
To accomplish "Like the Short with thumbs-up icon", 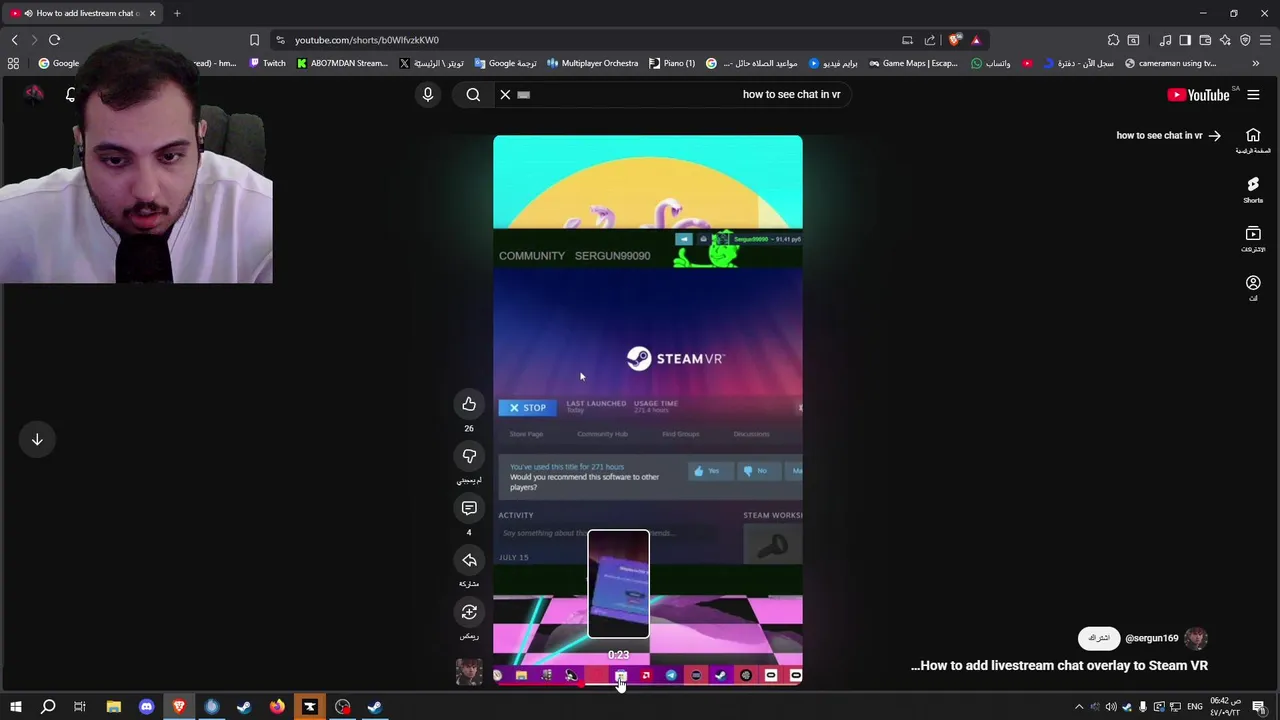I will [x=469, y=404].
